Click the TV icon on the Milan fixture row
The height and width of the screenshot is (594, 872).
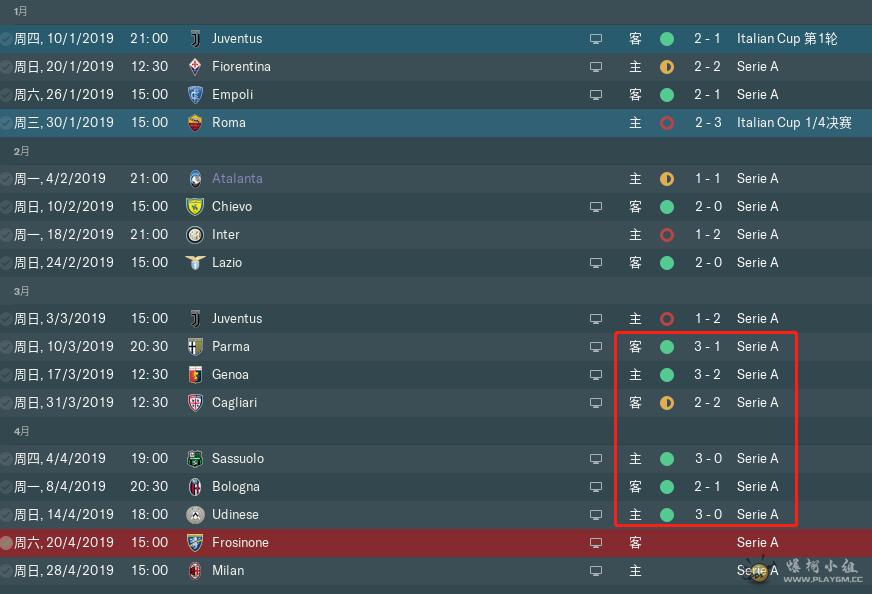coord(596,571)
